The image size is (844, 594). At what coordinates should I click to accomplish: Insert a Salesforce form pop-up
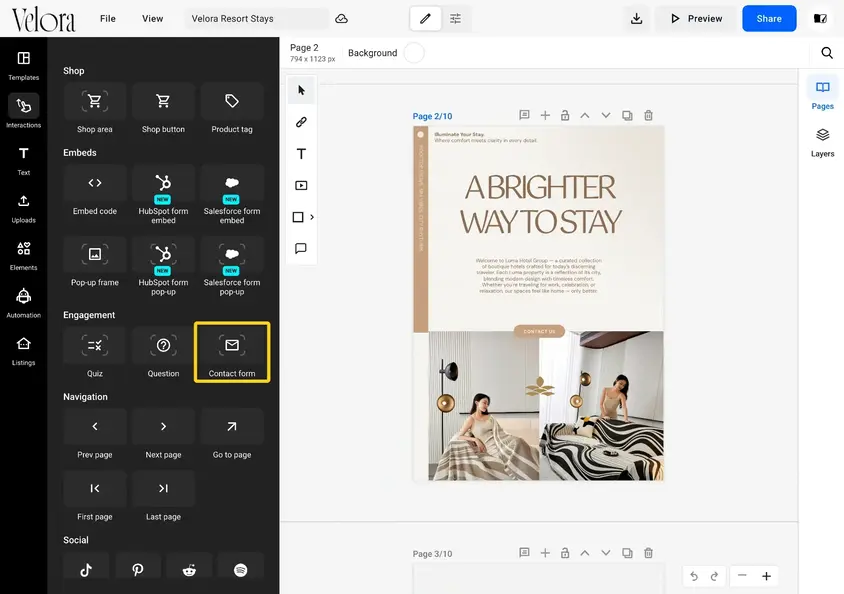pos(232,267)
